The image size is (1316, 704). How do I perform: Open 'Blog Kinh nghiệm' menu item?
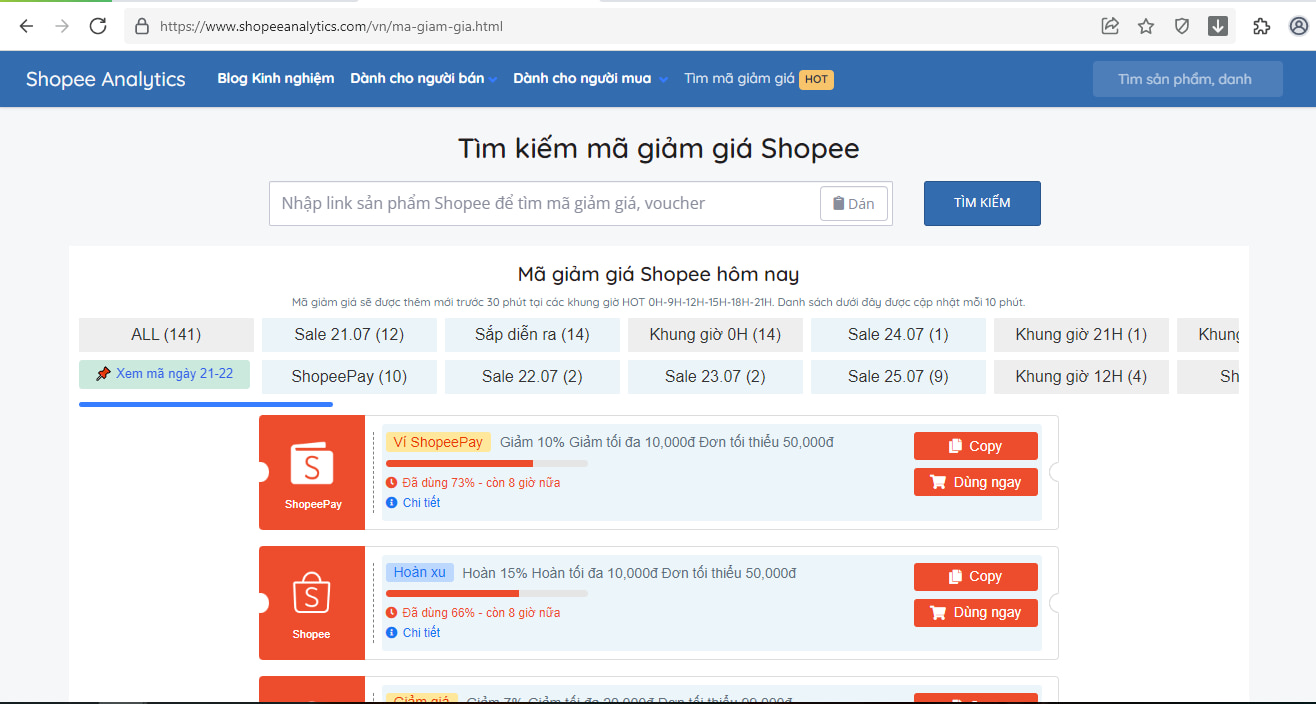click(275, 79)
